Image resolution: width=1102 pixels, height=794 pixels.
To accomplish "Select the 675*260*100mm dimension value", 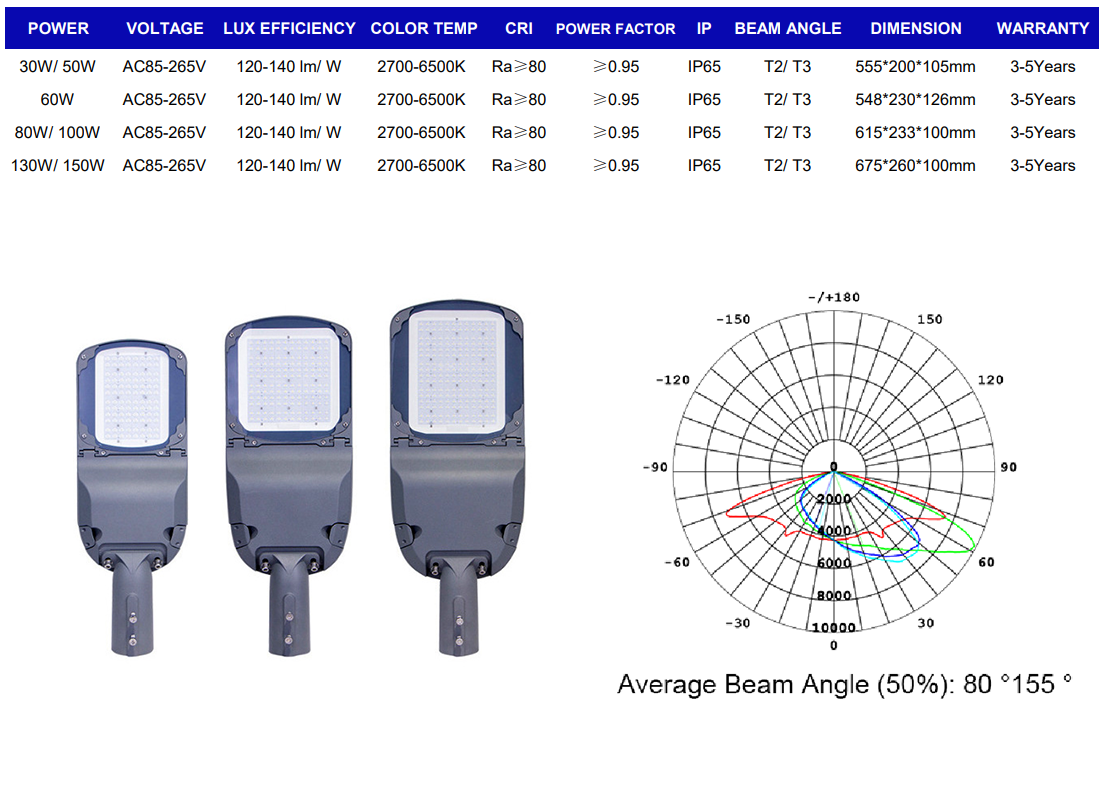I will pos(916,166).
